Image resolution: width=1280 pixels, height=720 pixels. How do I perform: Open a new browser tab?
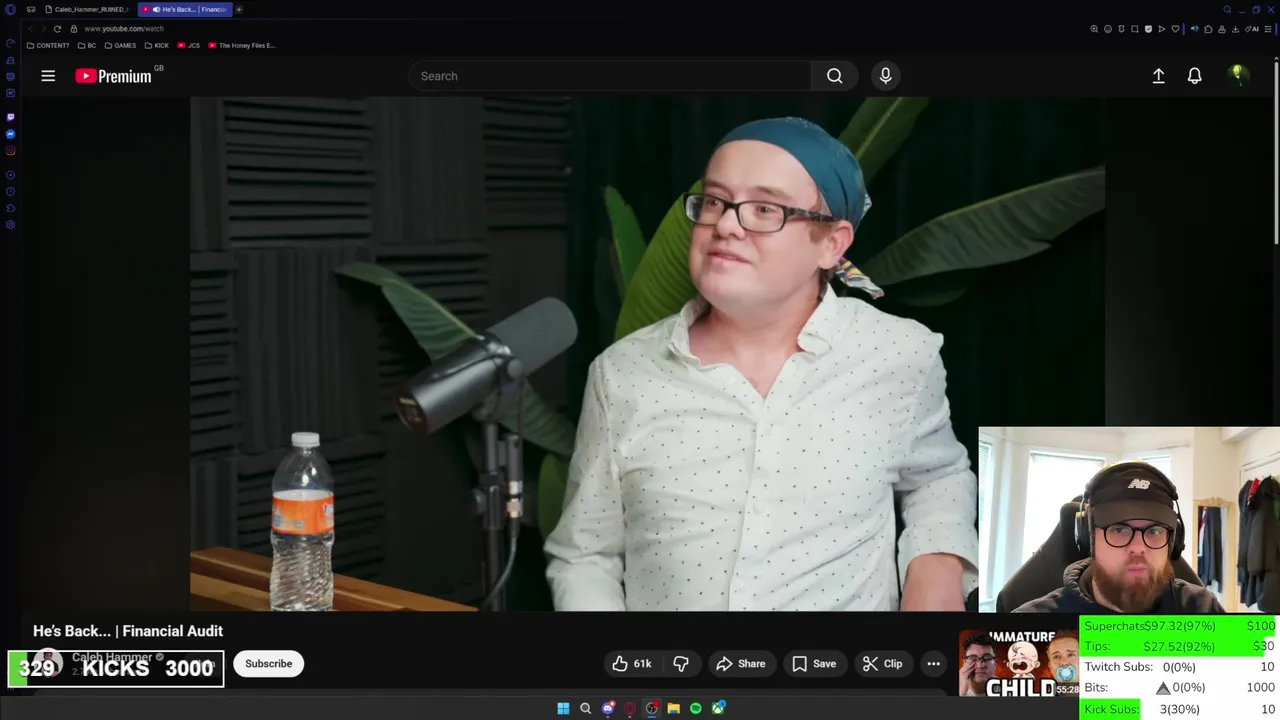(239, 9)
